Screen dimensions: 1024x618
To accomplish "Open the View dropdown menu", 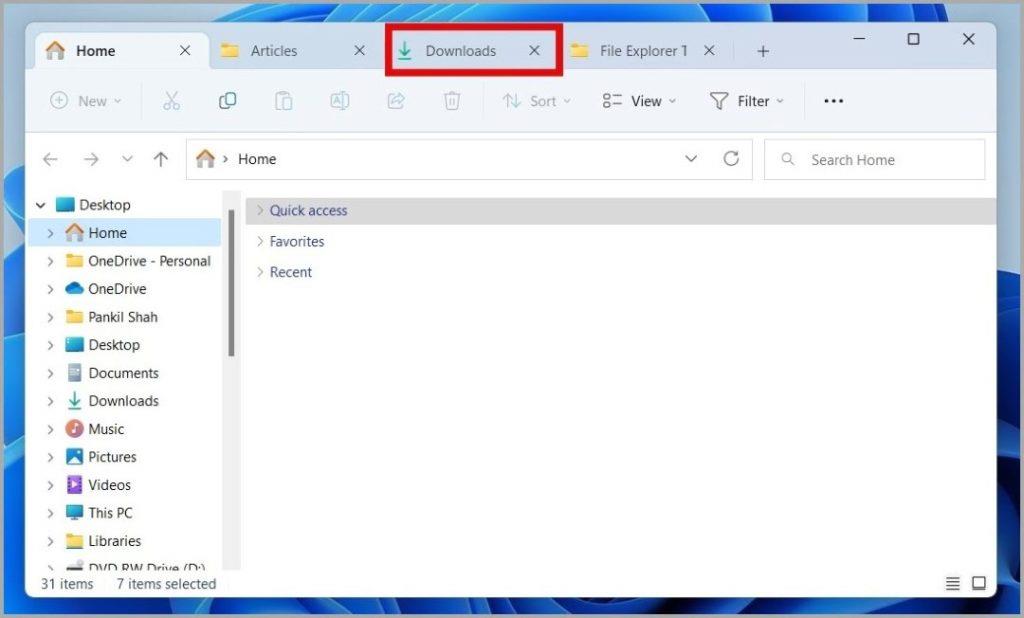I will [x=638, y=101].
